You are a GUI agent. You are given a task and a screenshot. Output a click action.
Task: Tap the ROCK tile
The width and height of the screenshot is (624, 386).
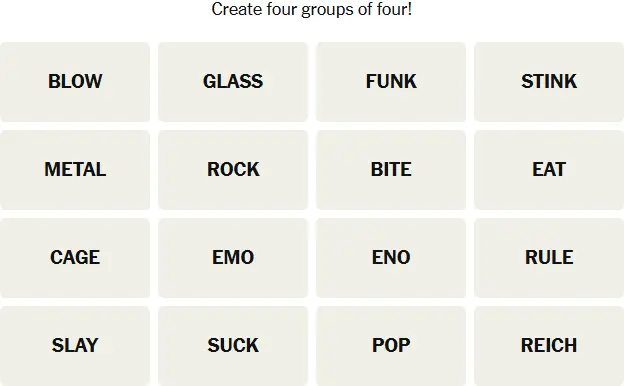[233, 170]
